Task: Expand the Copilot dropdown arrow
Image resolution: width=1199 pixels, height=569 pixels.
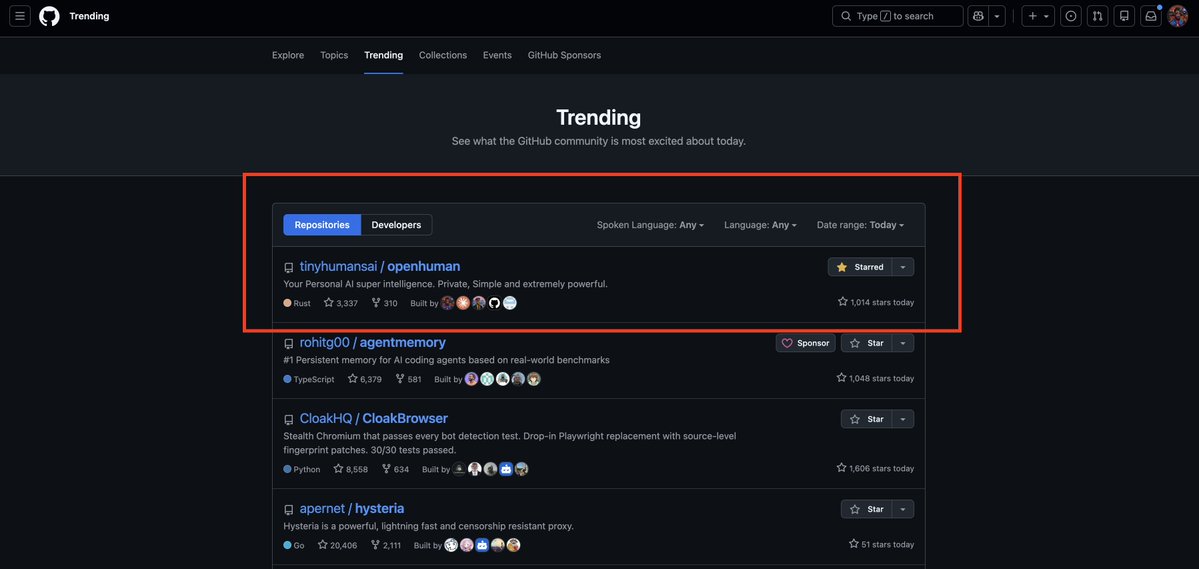Action: (997, 16)
